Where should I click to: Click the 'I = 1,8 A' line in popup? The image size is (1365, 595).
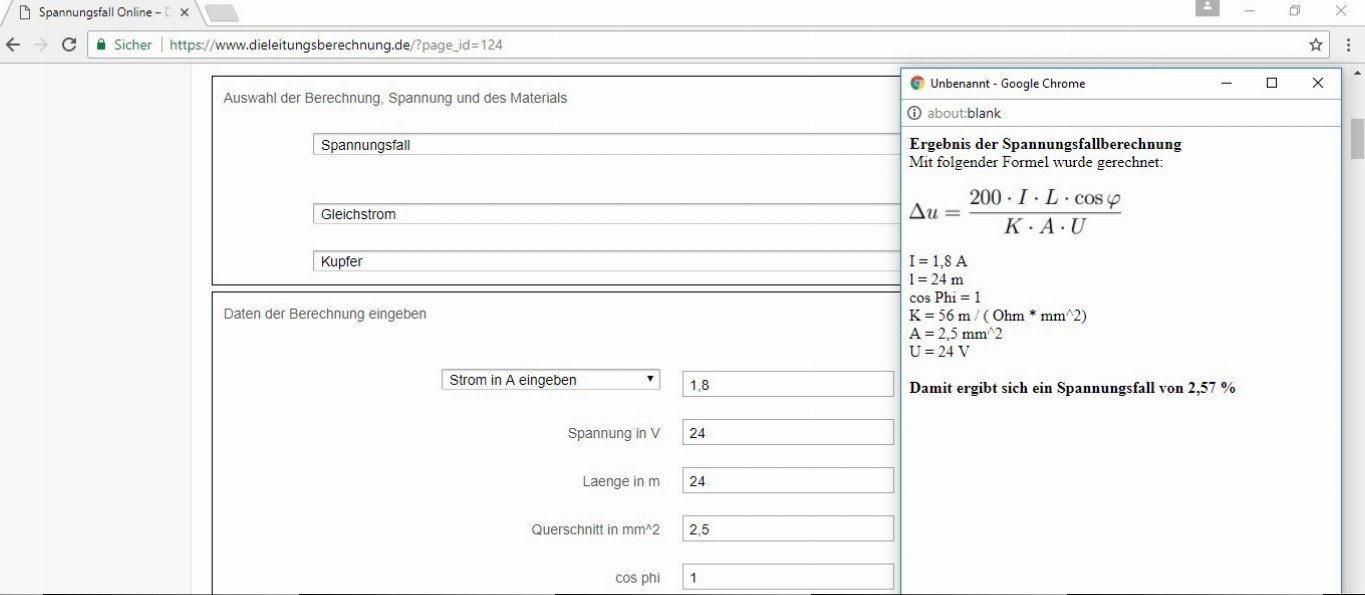(938, 262)
